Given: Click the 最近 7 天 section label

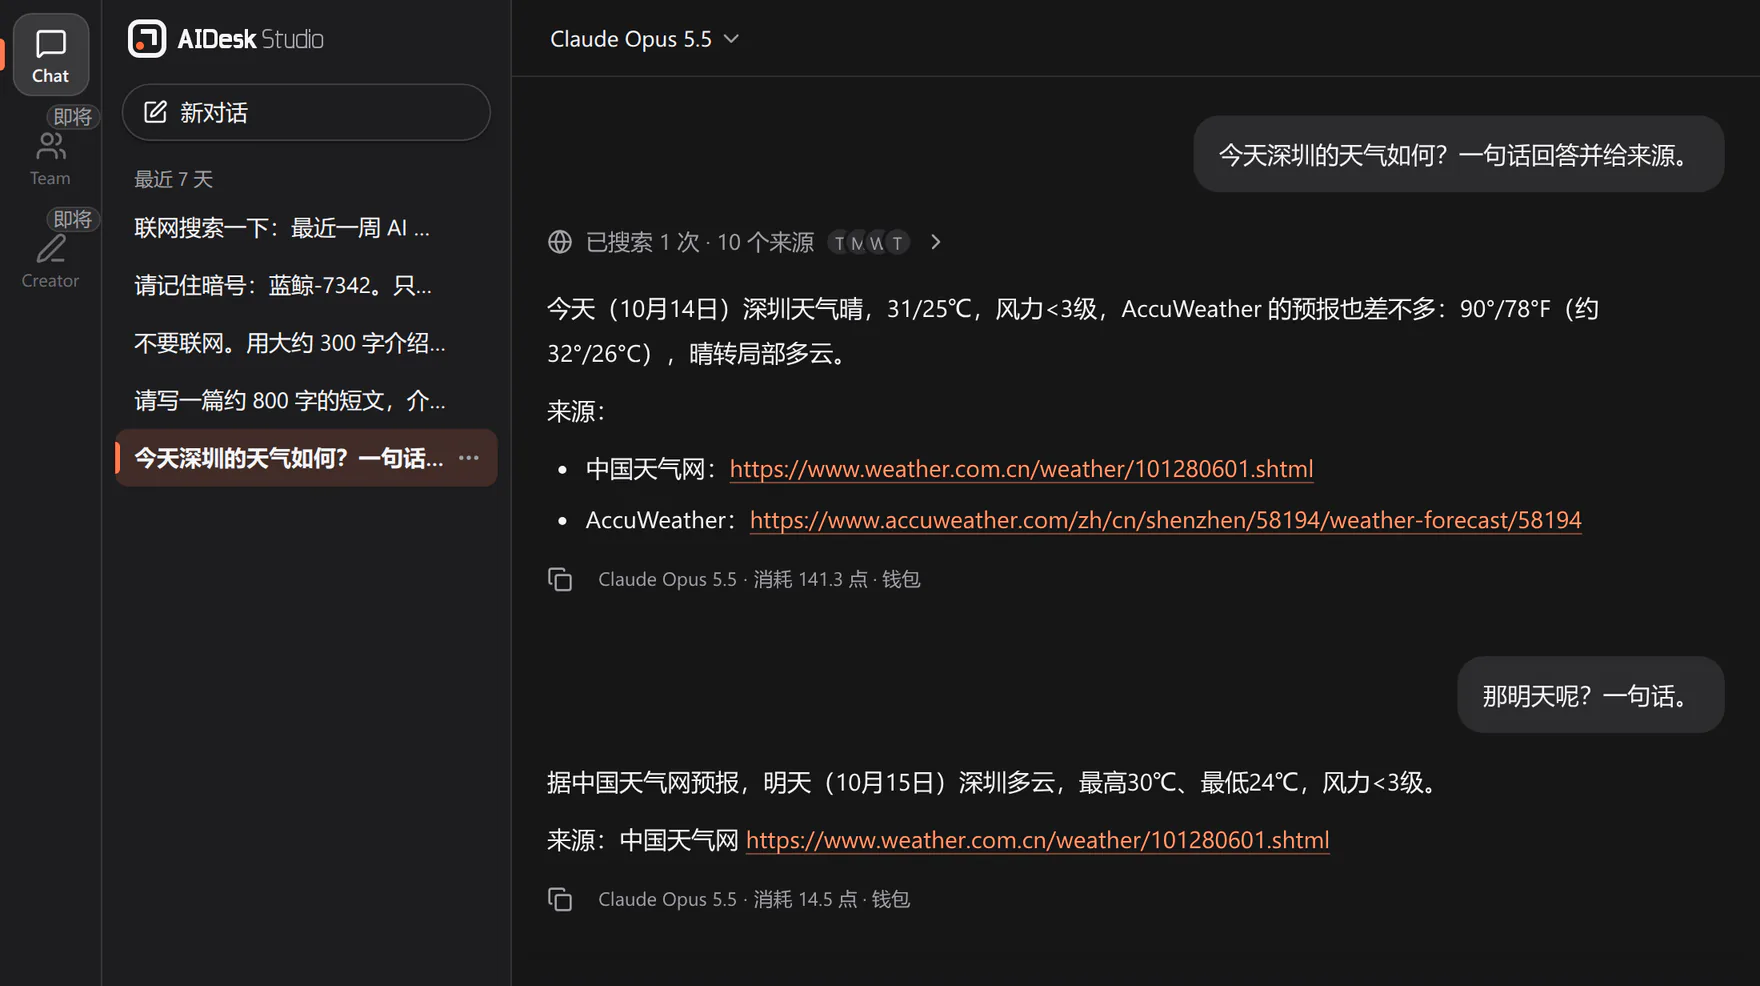Looking at the screenshot, I should 174,179.
